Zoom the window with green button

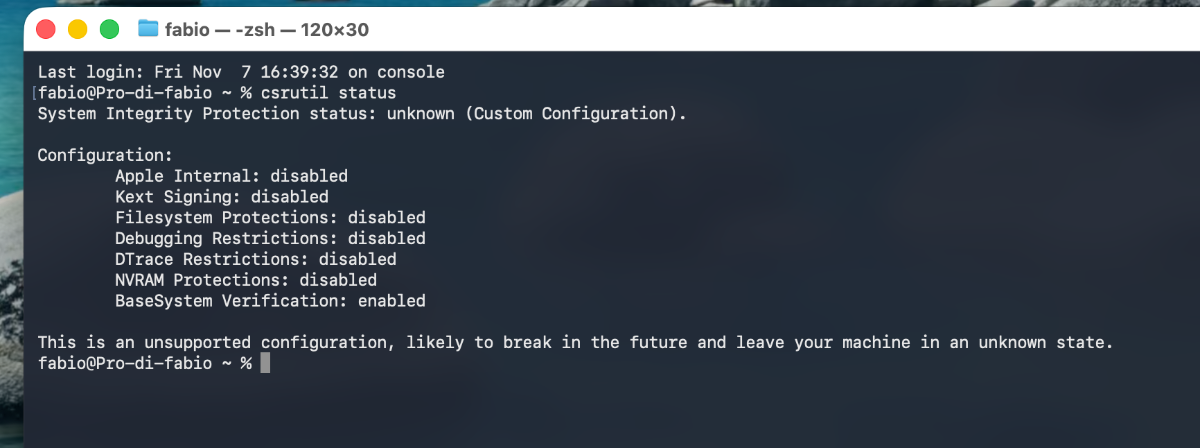(110, 29)
